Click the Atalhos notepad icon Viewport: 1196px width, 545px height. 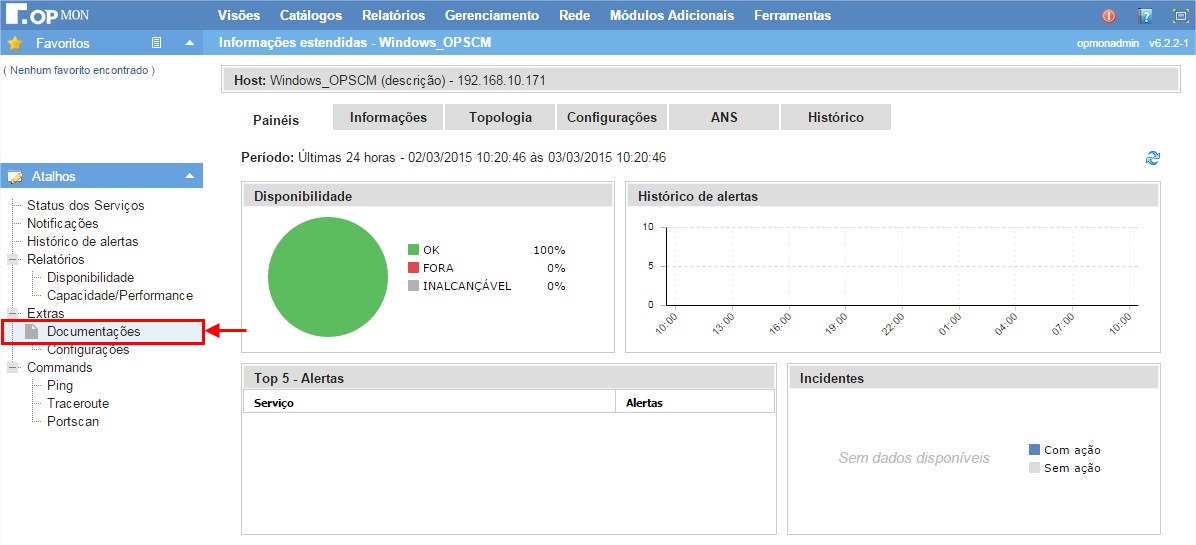15,176
